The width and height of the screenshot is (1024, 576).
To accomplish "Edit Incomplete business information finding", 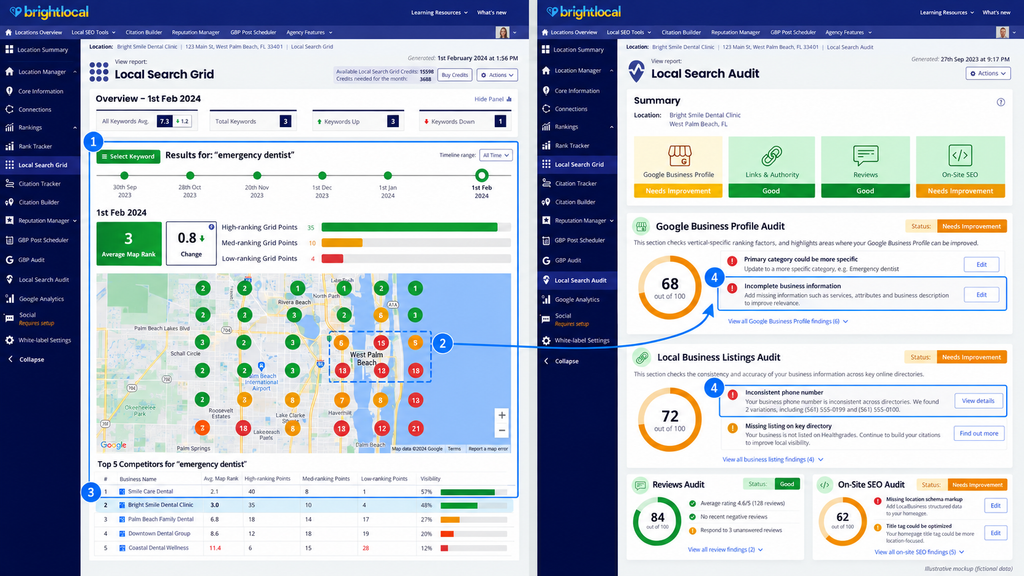I will pyautogui.click(x=982, y=295).
